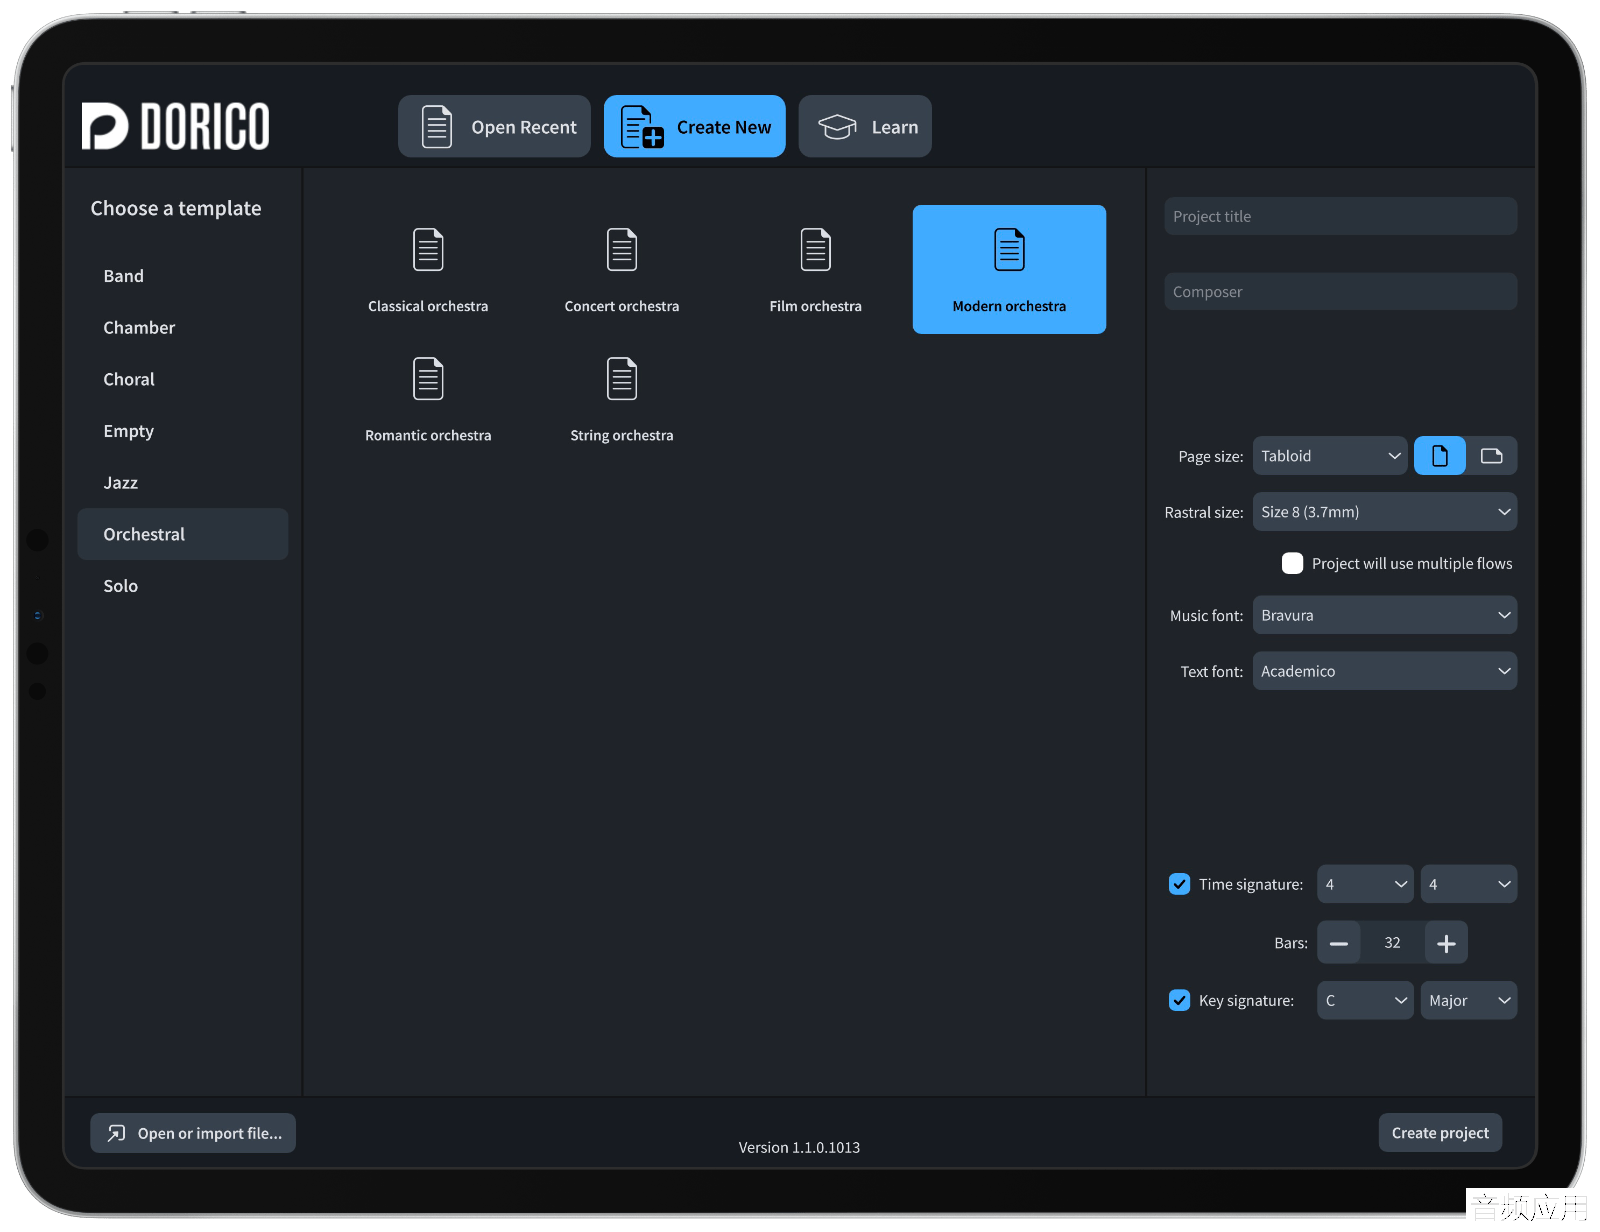Switch to the Create New tab

[x=694, y=126]
